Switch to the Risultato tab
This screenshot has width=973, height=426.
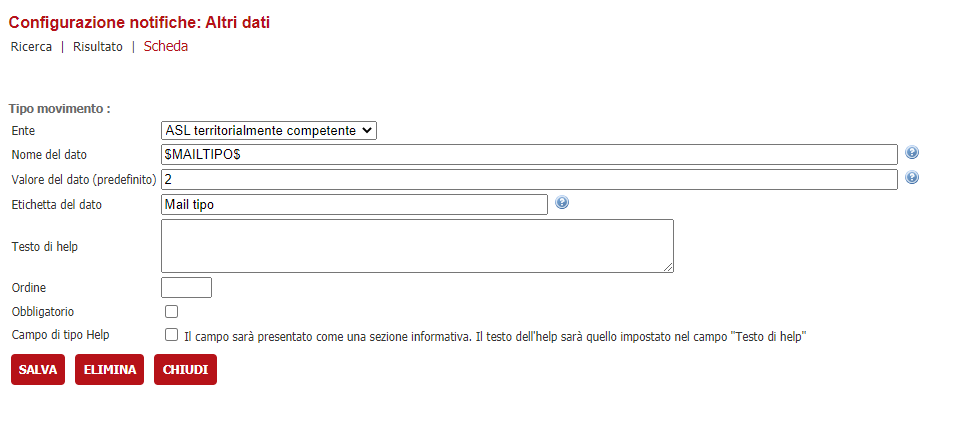pyautogui.click(x=98, y=47)
